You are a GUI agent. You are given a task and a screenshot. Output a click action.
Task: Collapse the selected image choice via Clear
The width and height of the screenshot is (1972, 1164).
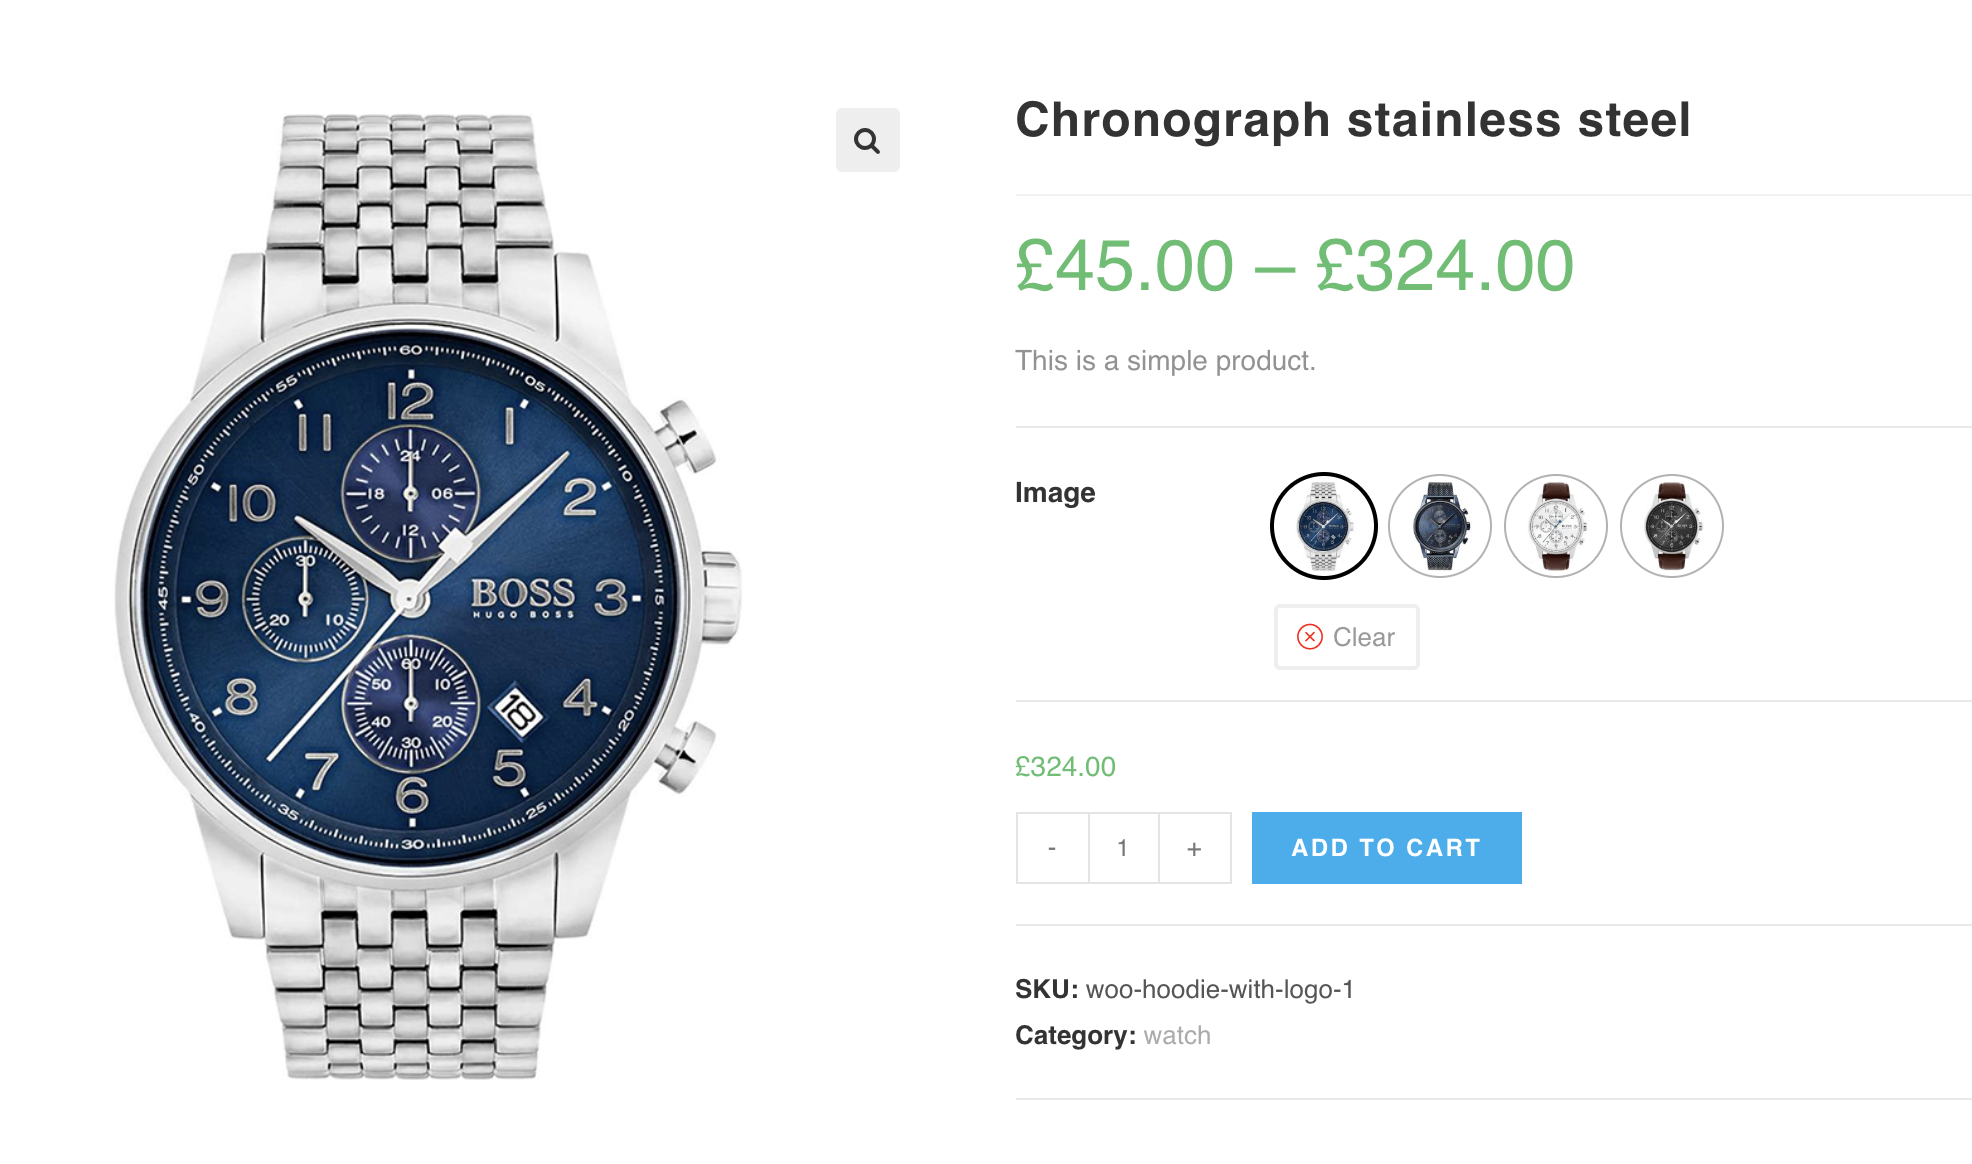click(1345, 637)
